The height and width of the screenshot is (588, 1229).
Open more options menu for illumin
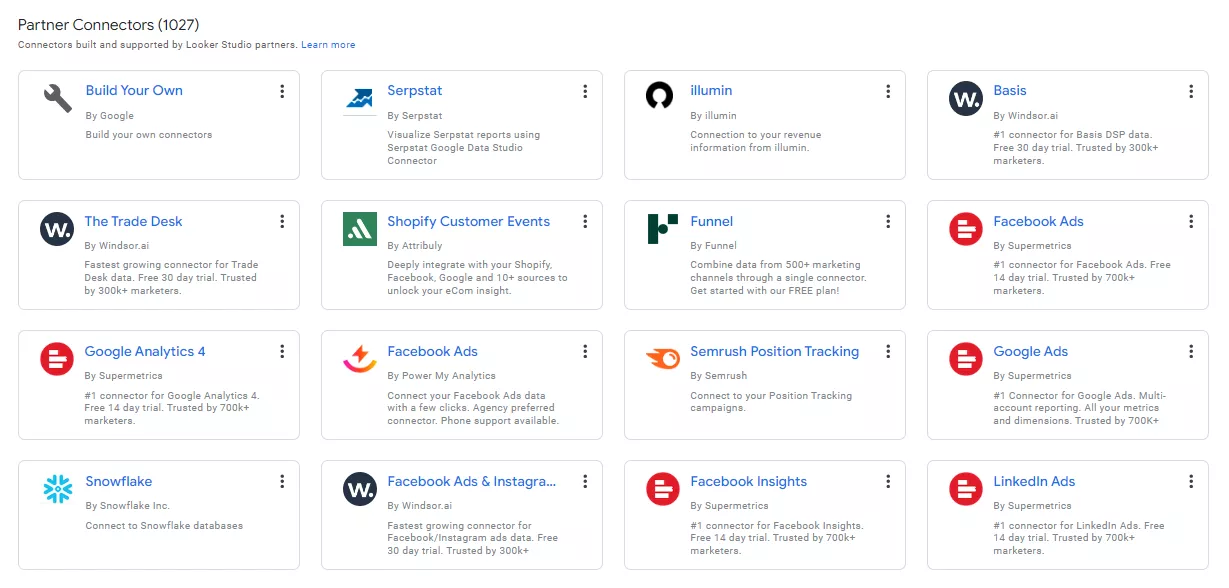pyautogui.click(x=888, y=91)
